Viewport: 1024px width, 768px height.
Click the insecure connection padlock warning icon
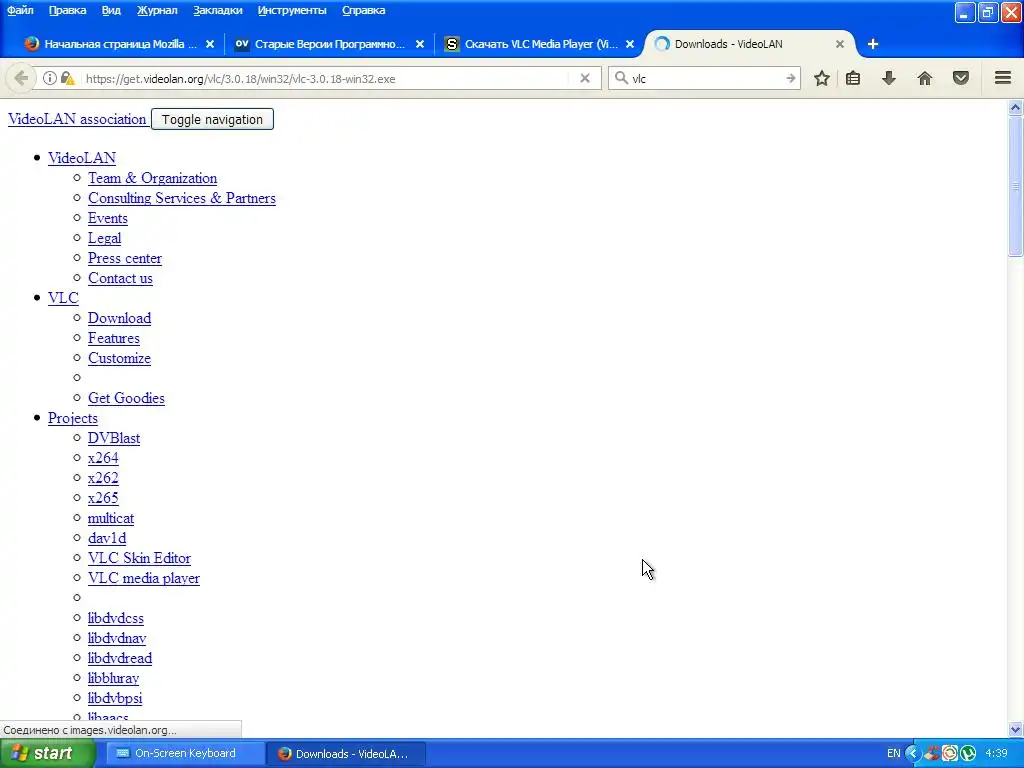[x=67, y=78]
